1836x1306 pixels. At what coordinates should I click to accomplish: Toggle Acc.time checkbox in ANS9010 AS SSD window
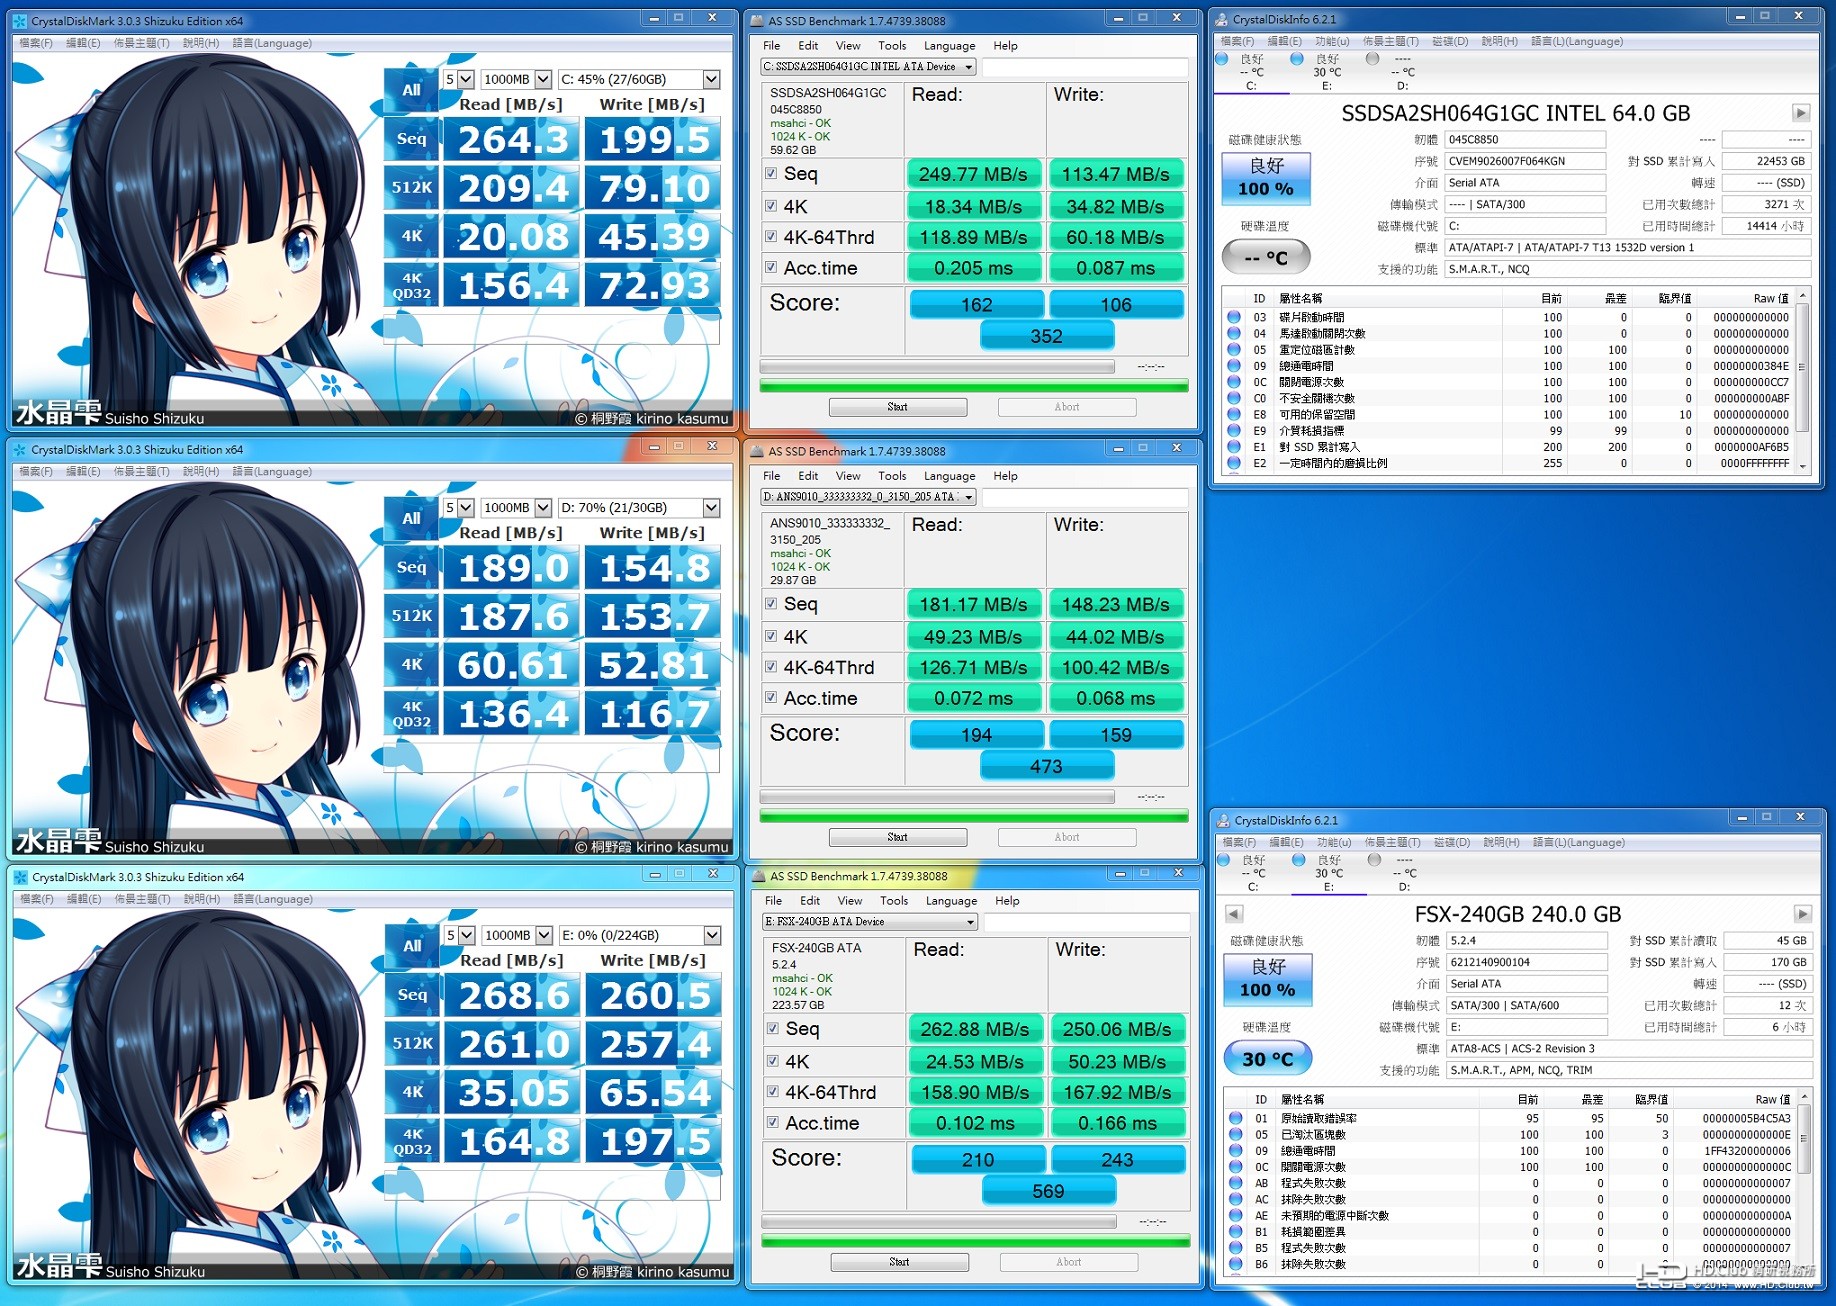771,697
